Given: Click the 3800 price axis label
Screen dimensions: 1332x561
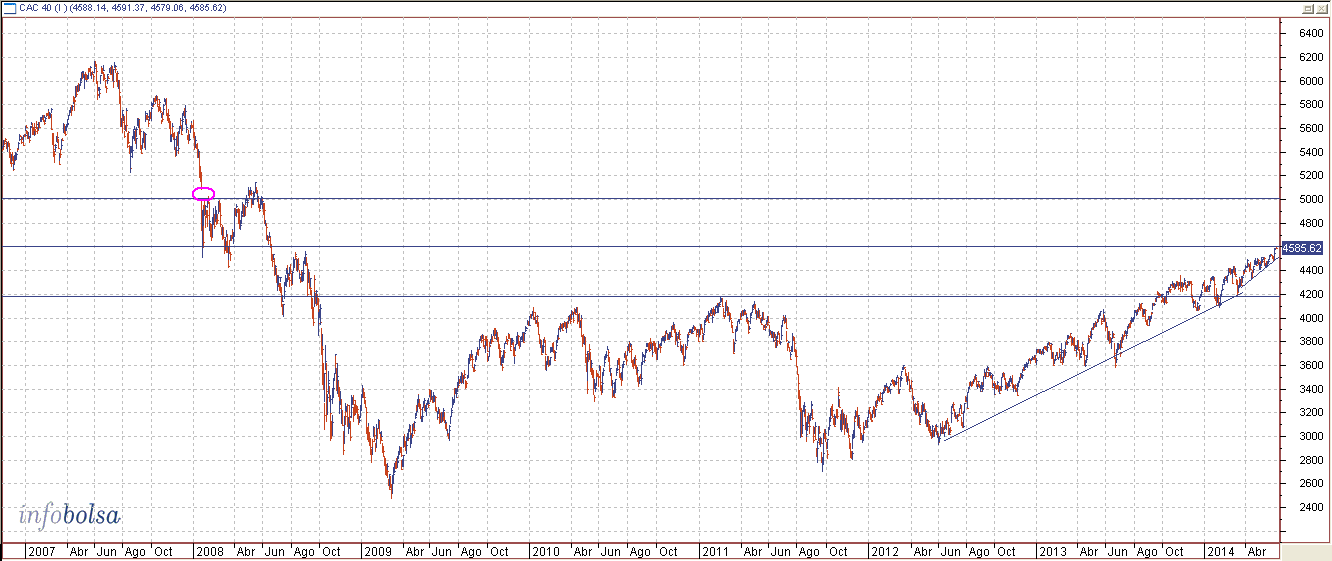Looking at the screenshot, I should (1310, 342).
